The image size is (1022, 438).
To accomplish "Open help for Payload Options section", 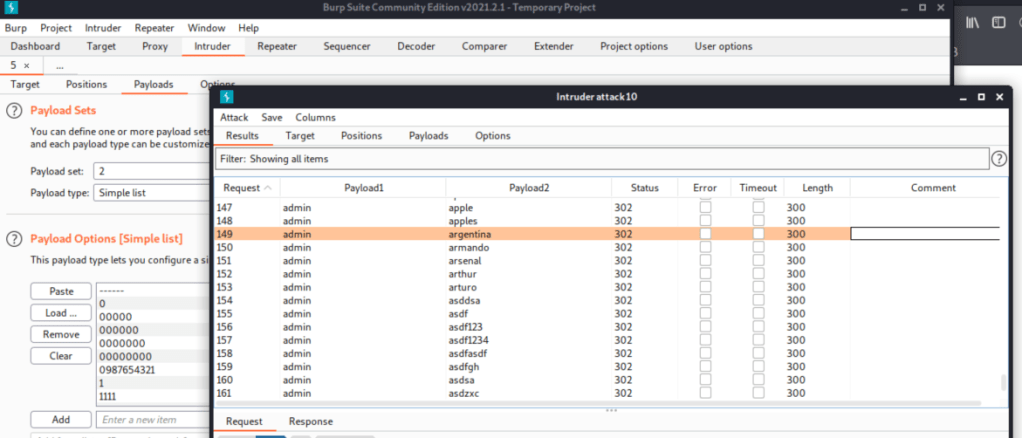I will pyautogui.click(x=15, y=239).
